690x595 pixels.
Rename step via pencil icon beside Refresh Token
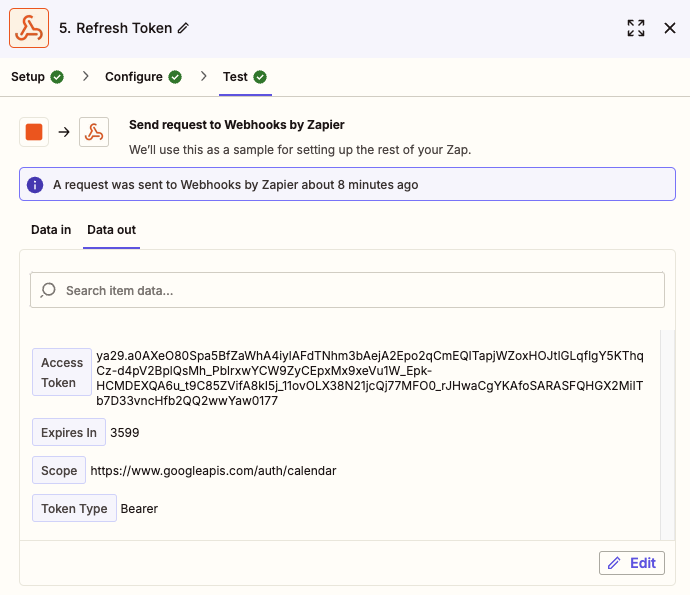[x=183, y=28]
